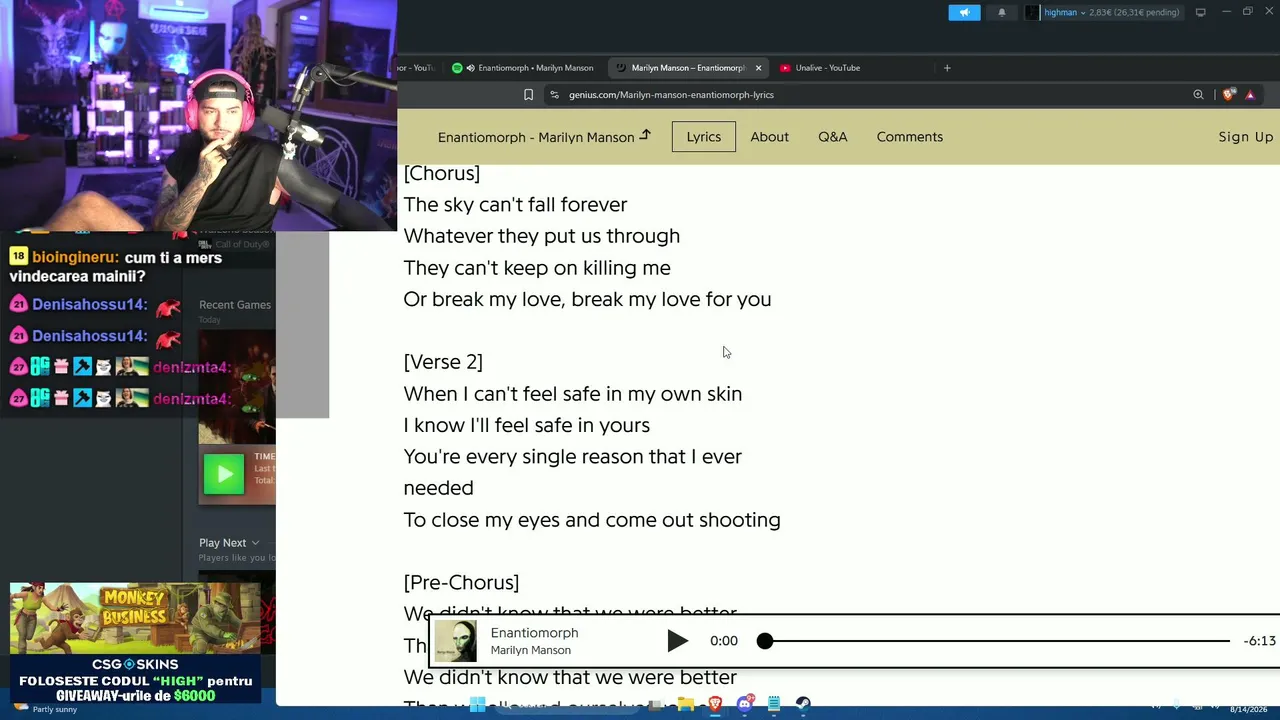Switch to the Unalive YouTube tab

pos(827,68)
